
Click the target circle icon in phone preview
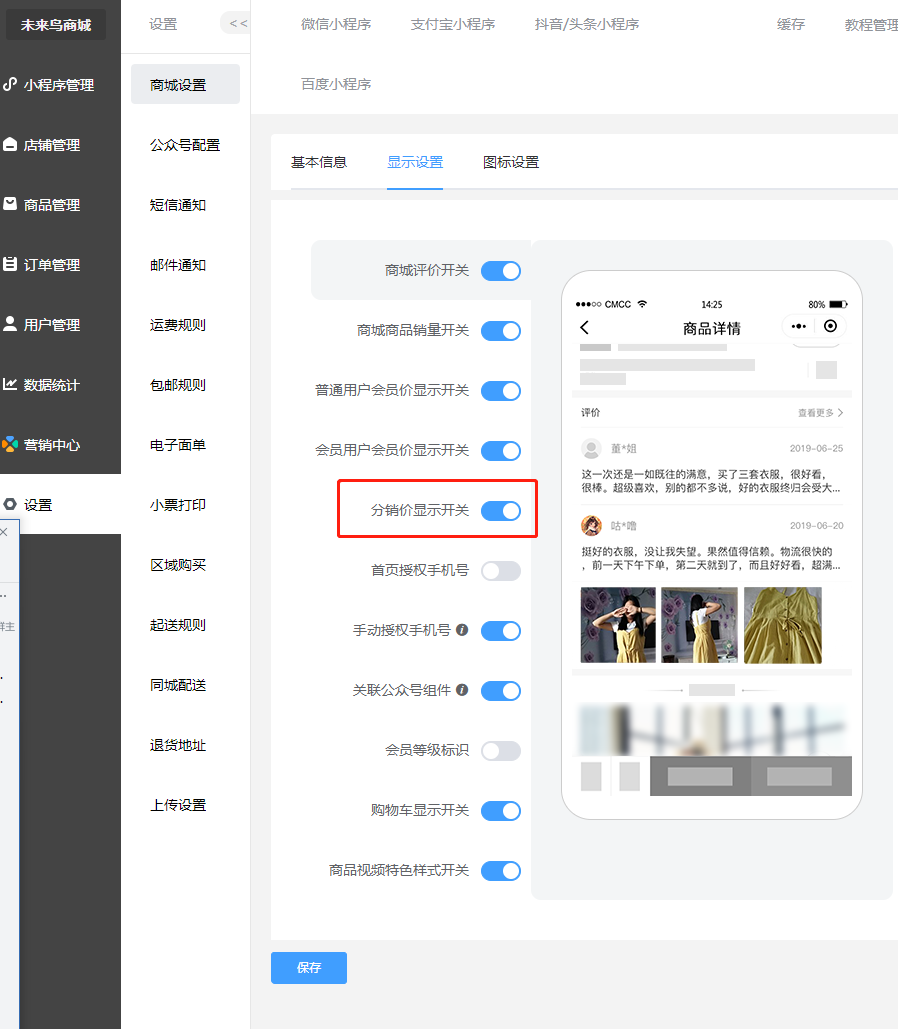830,326
